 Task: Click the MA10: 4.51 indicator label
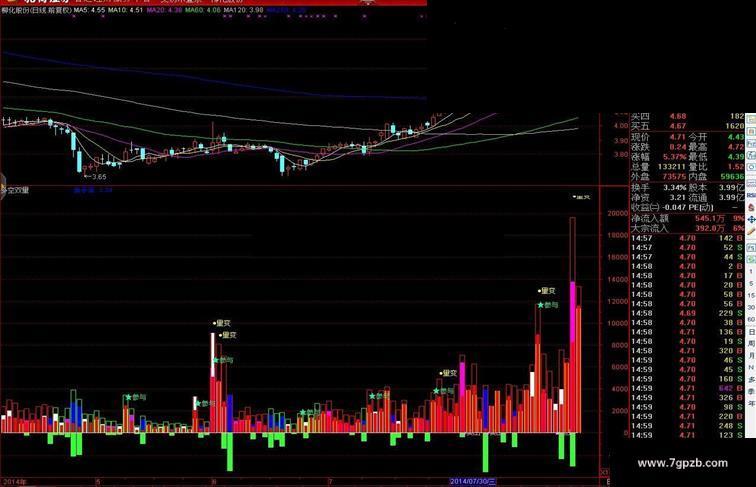125,10
